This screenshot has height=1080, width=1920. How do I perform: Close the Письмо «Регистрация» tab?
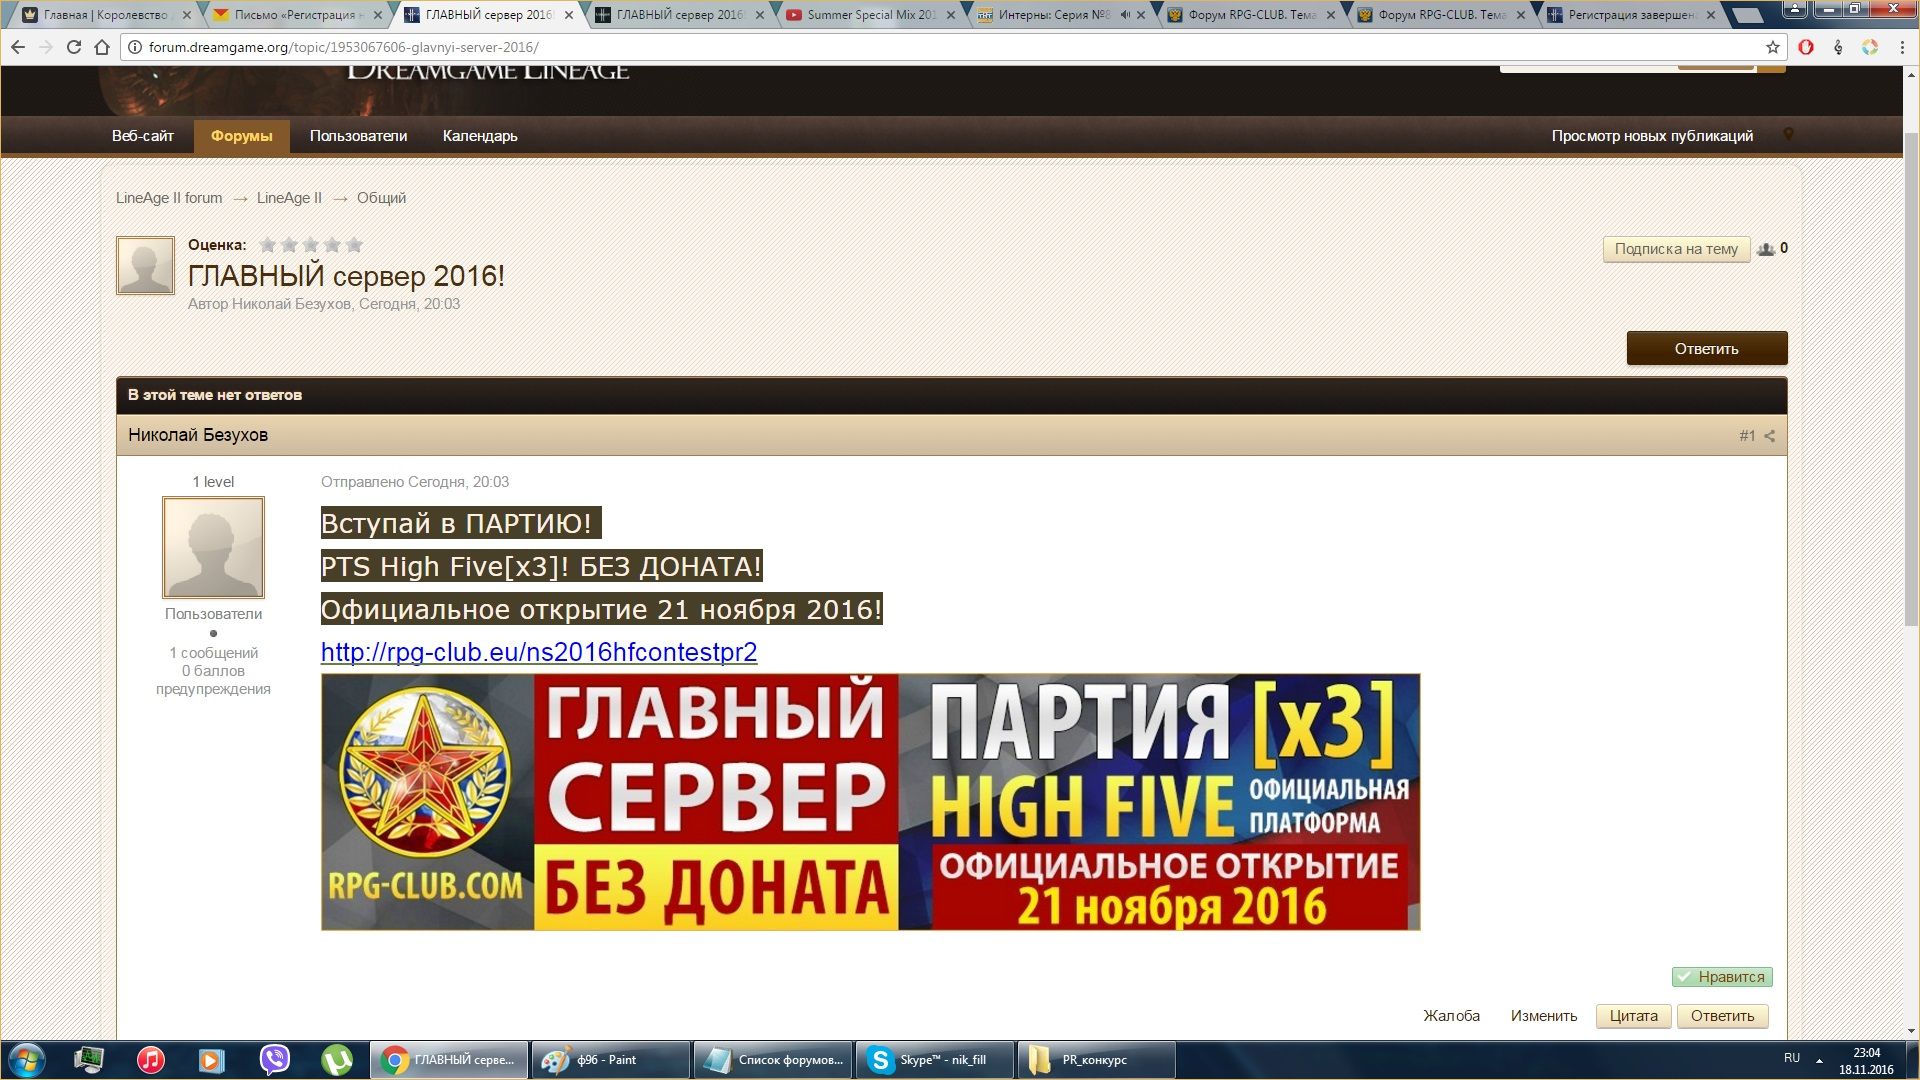pos(377,15)
